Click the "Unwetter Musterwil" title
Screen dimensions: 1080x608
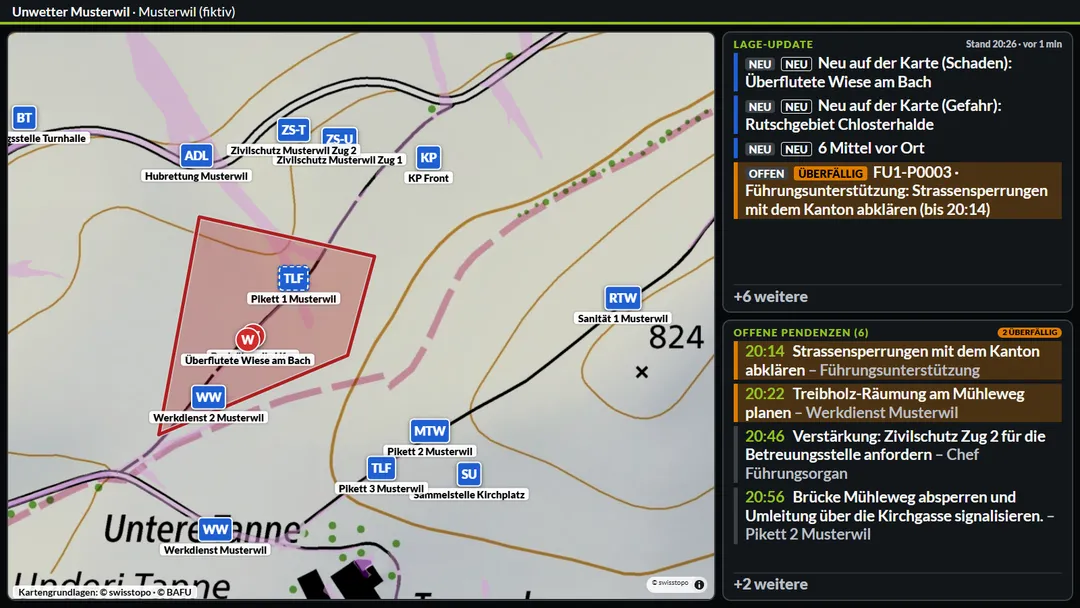pyautogui.click(x=71, y=12)
